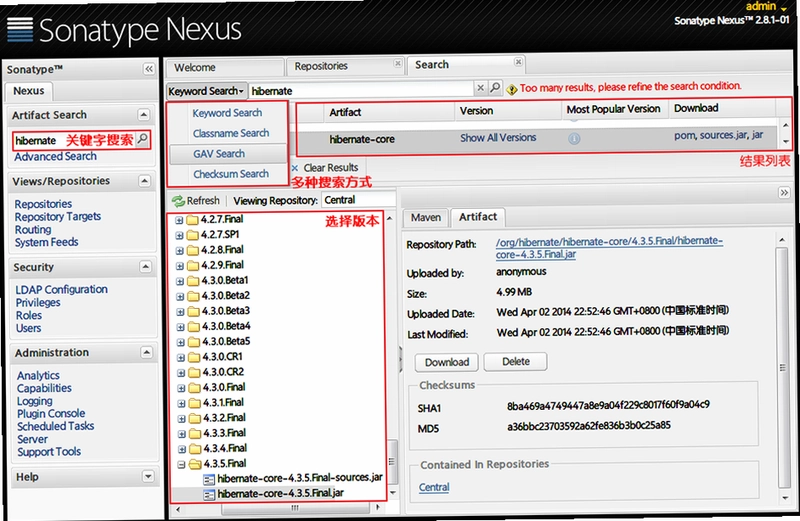This screenshot has height=521, width=800.
Task: Choose Checksum Search menu option
Action: pos(231,174)
